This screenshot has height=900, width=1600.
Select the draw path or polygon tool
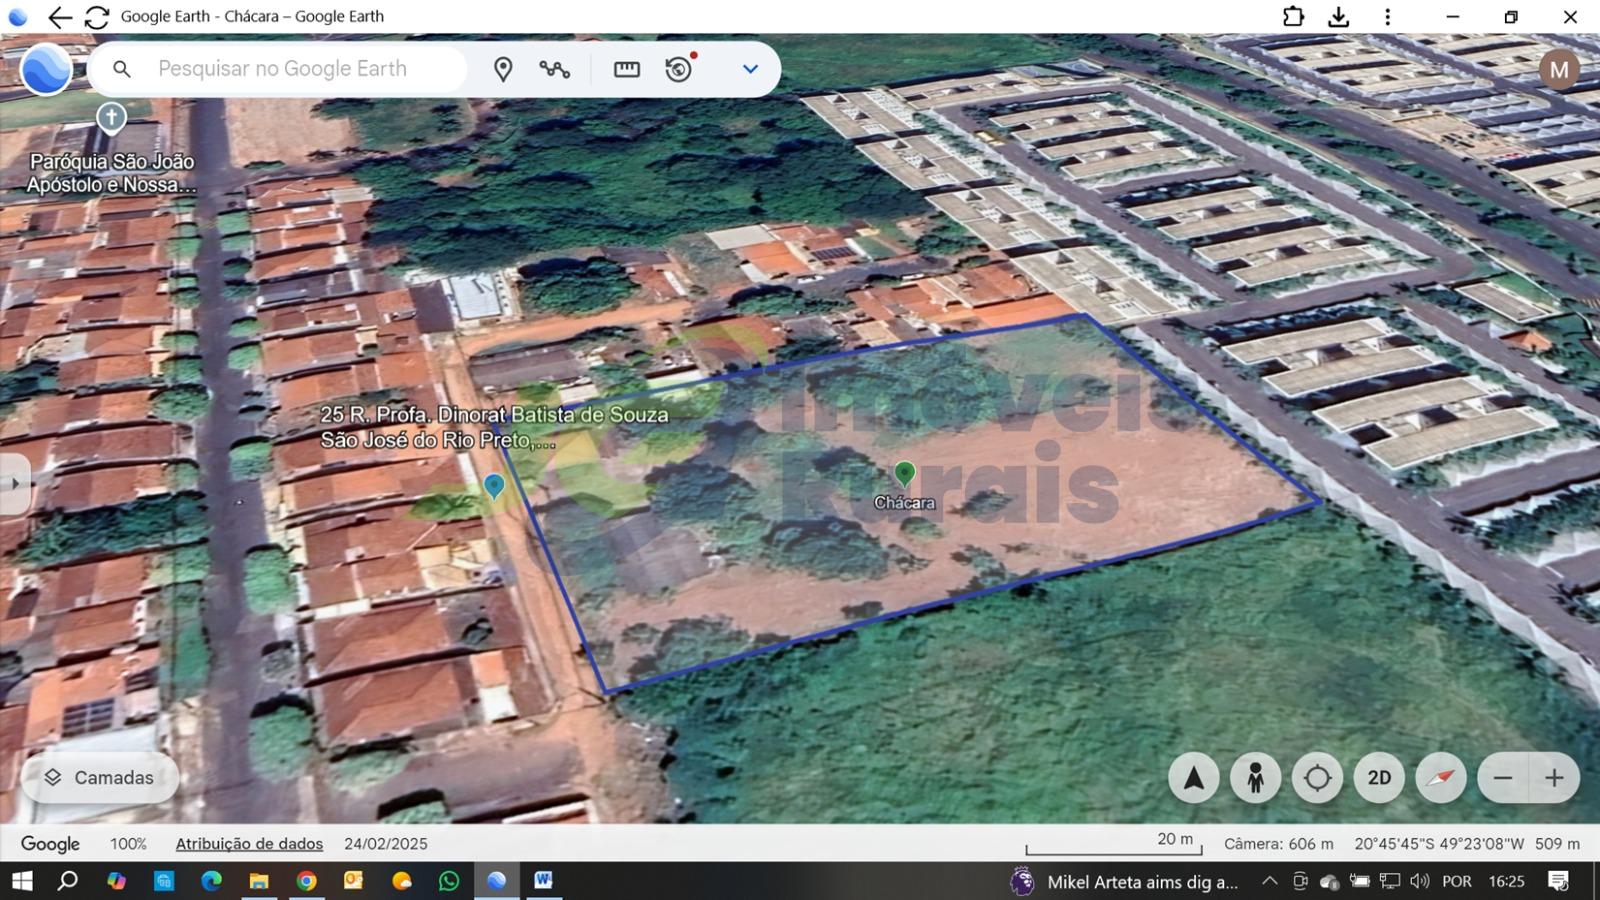pos(554,69)
